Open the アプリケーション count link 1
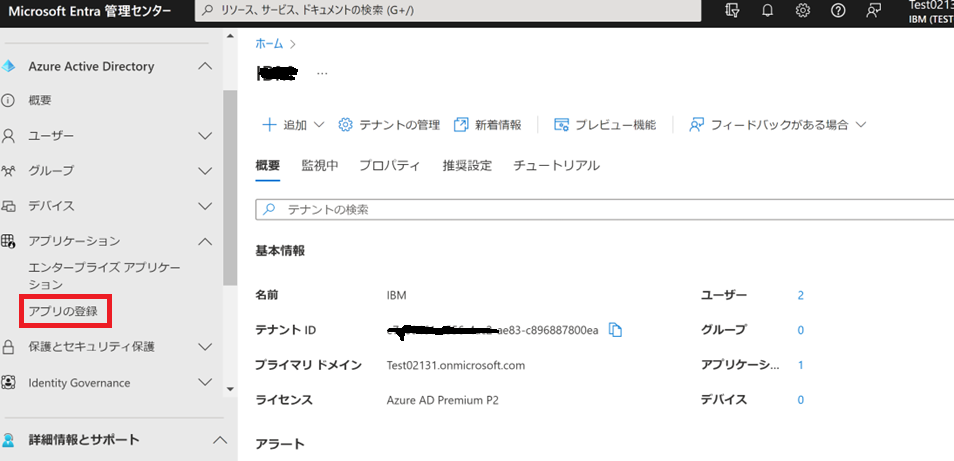 (801, 366)
